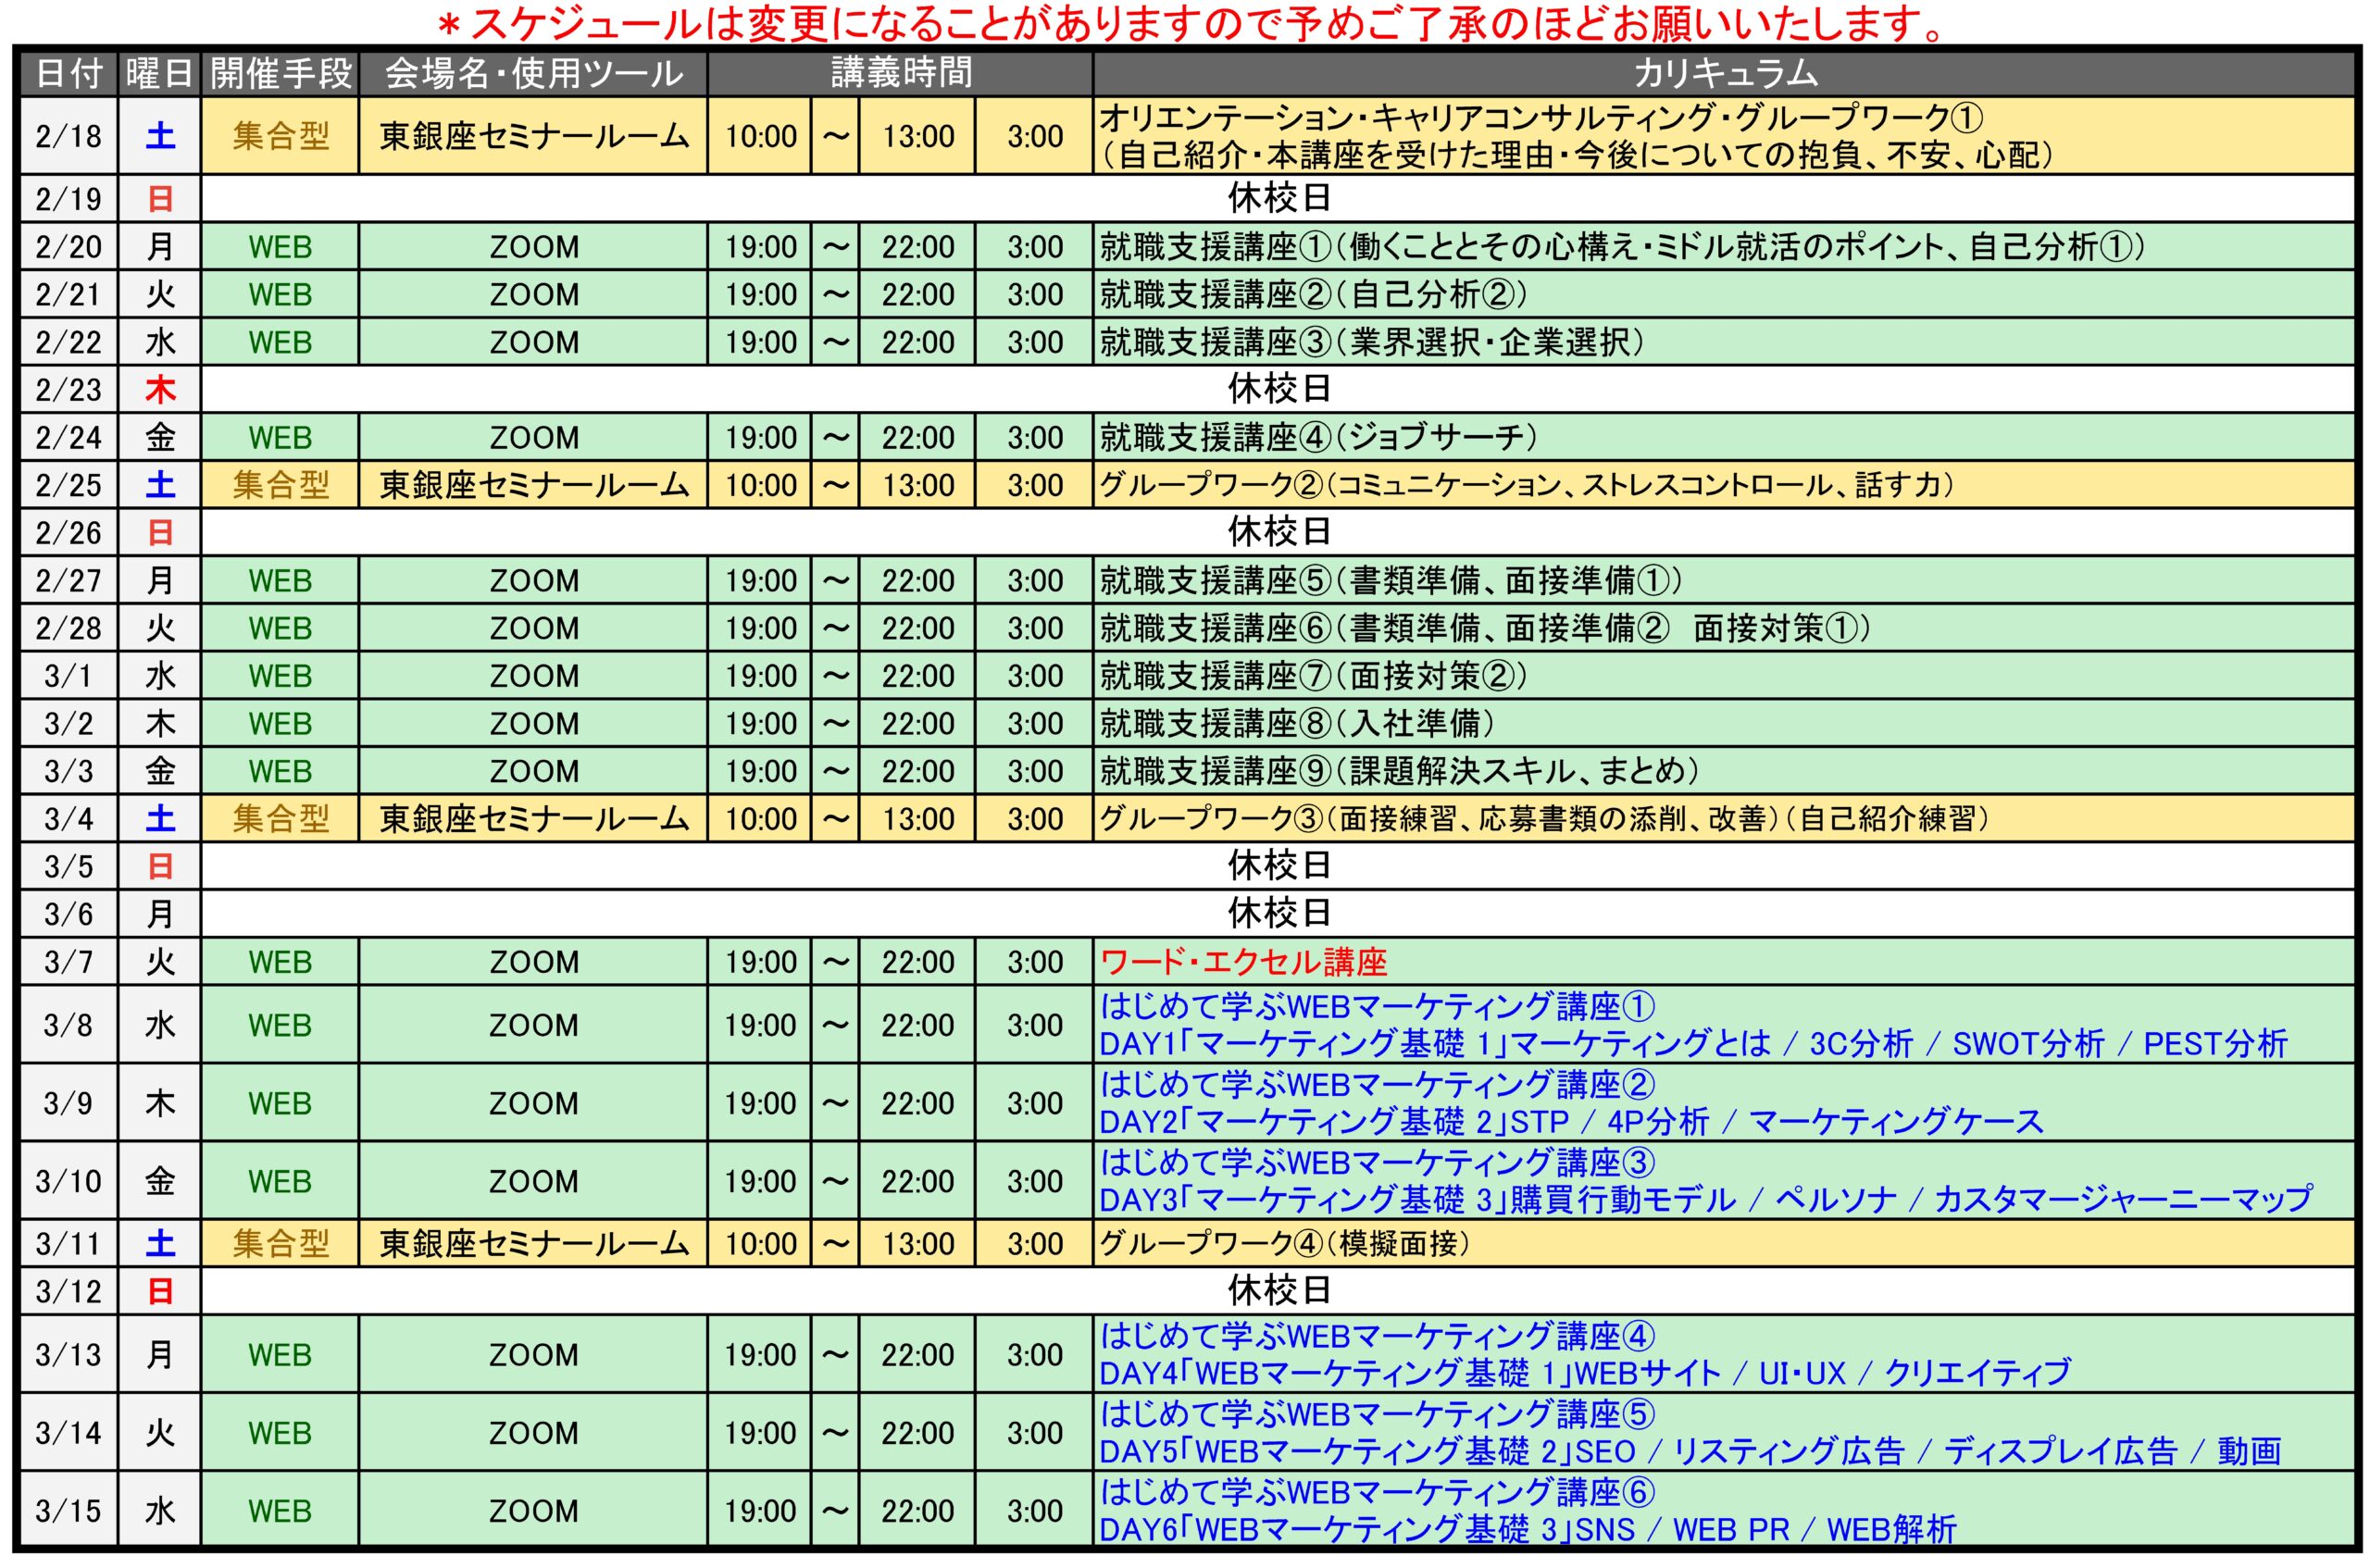Click グループワーク③ curriculum cell

(1725, 819)
